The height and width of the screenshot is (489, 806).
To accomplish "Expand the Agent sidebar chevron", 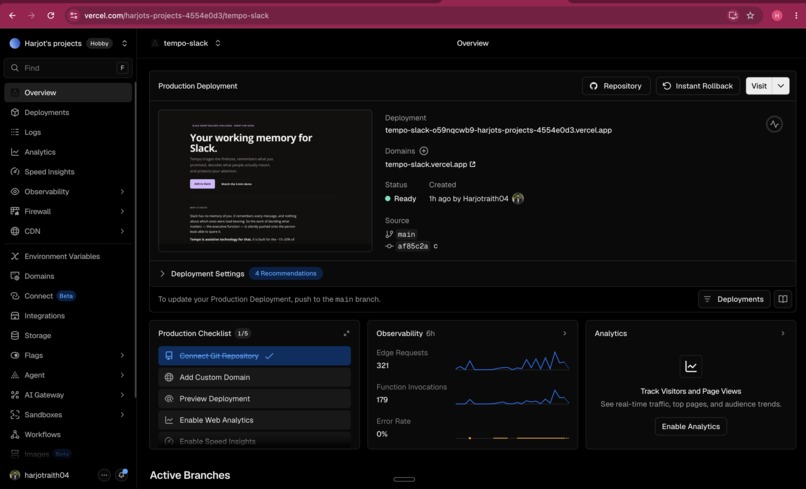I will pos(122,375).
